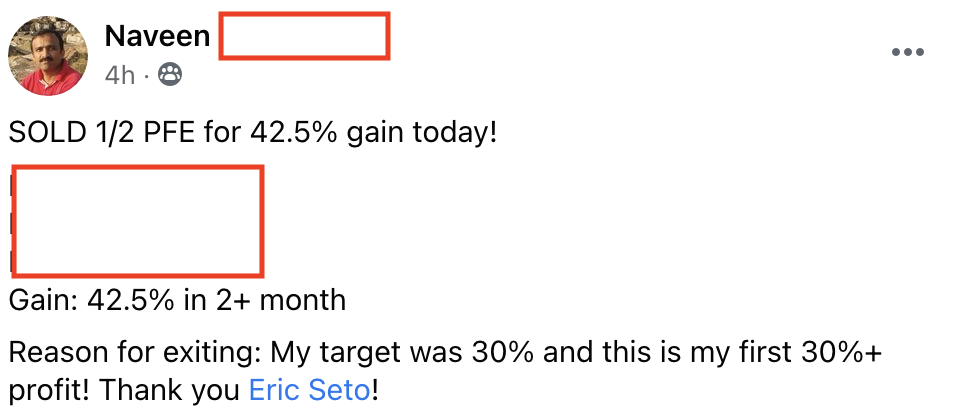Click the word today! in the post
This screenshot has width=966, height=420.
(454, 134)
